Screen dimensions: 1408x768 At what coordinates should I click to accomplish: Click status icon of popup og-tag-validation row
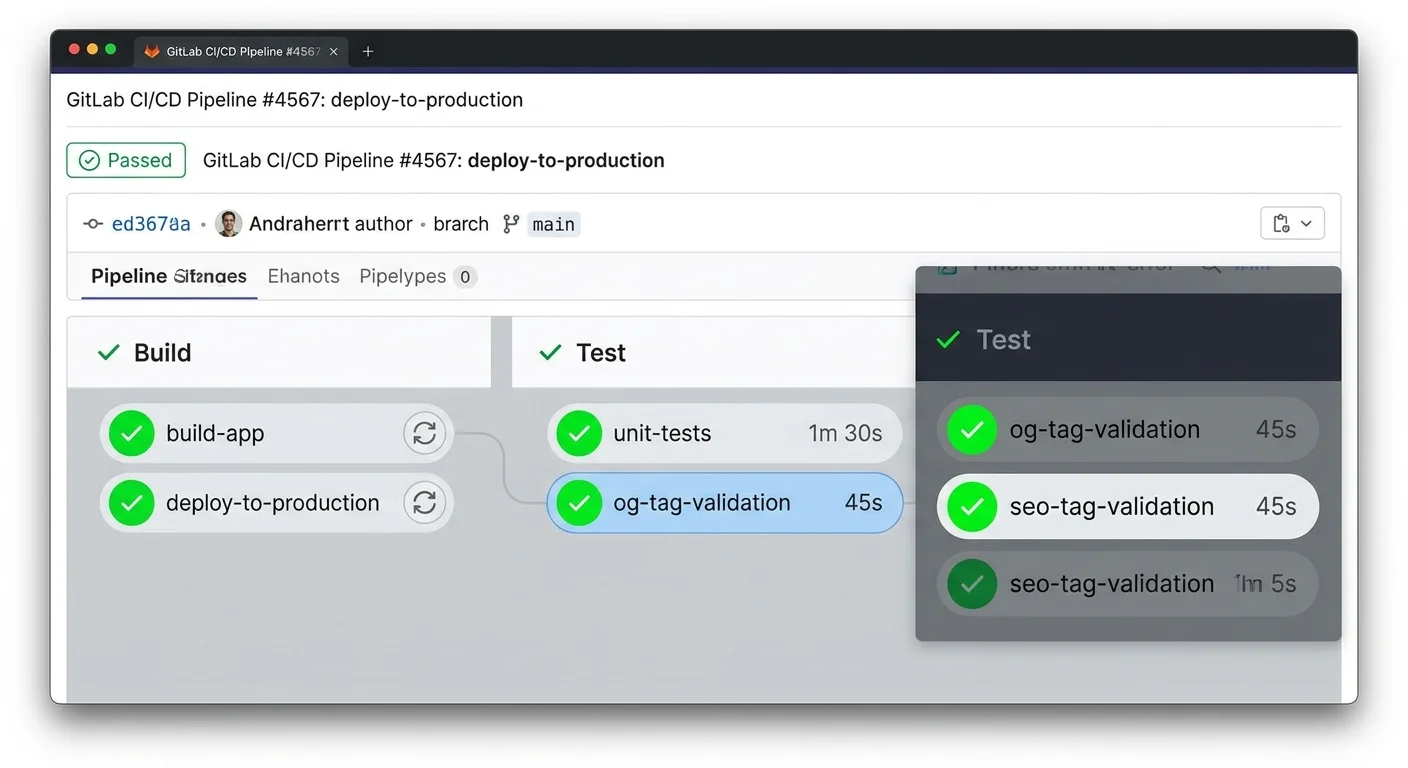point(972,430)
